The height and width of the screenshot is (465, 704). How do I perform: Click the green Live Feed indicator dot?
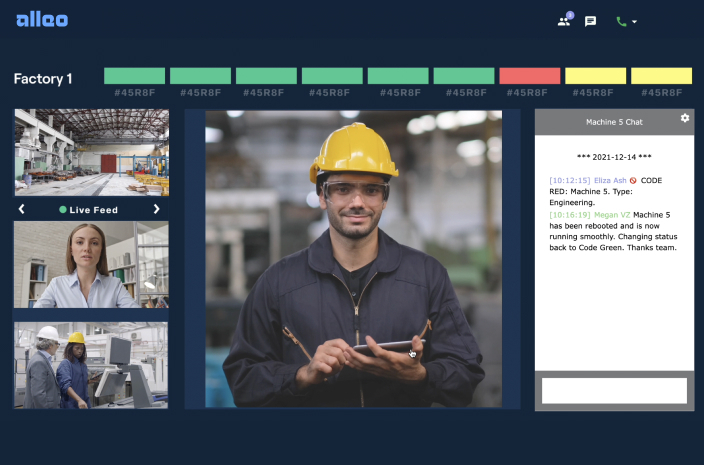point(63,210)
